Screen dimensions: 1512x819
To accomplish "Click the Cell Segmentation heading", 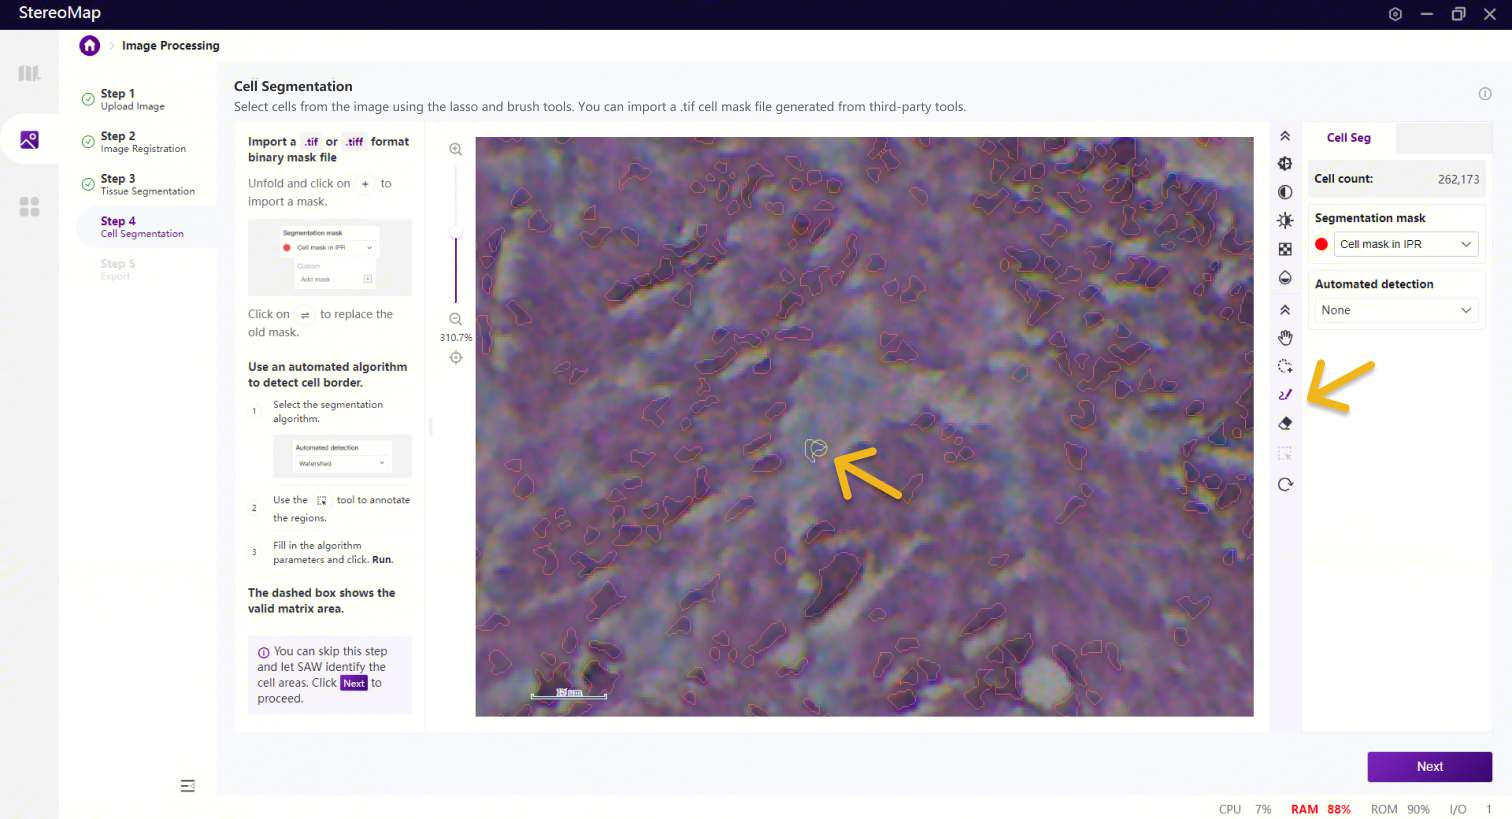I will 293,87.
